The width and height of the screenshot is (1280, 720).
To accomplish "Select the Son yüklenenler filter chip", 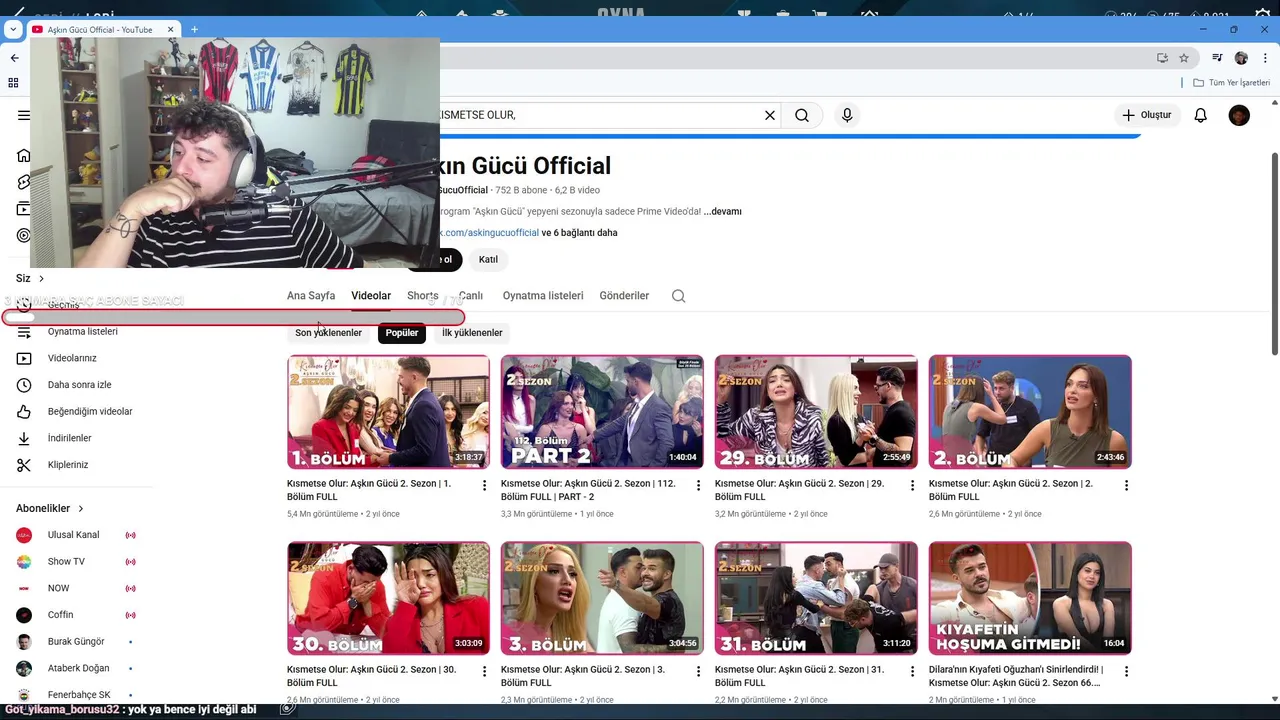I will [328, 333].
